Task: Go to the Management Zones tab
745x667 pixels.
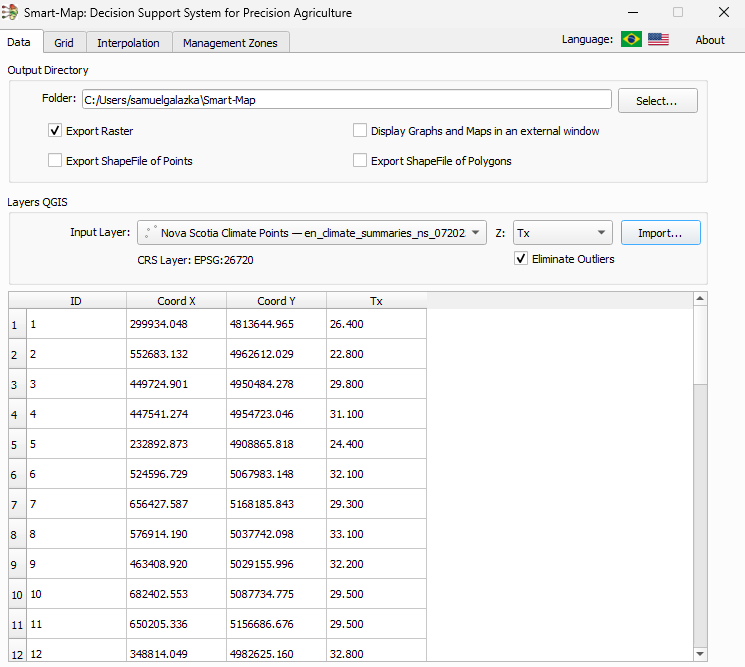Action: coord(231,43)
